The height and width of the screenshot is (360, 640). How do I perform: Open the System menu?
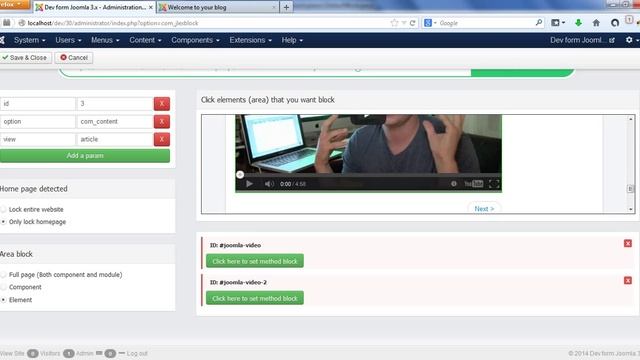click(29, 40)
